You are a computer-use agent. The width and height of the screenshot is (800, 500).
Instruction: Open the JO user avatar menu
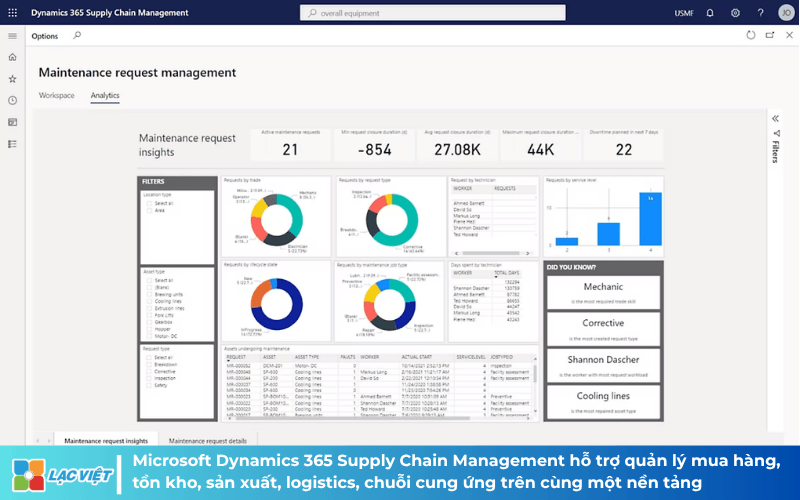coord(786,13)
